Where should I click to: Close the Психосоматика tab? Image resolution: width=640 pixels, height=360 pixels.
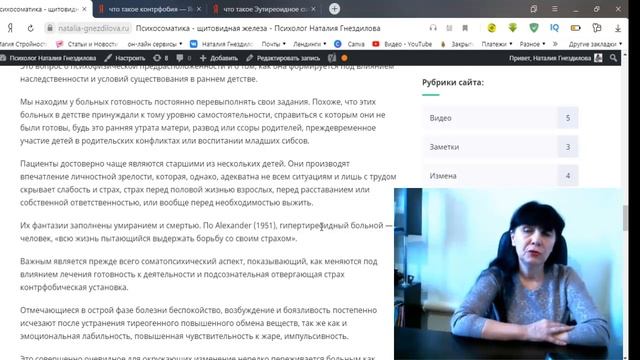[x=84, y=9]
